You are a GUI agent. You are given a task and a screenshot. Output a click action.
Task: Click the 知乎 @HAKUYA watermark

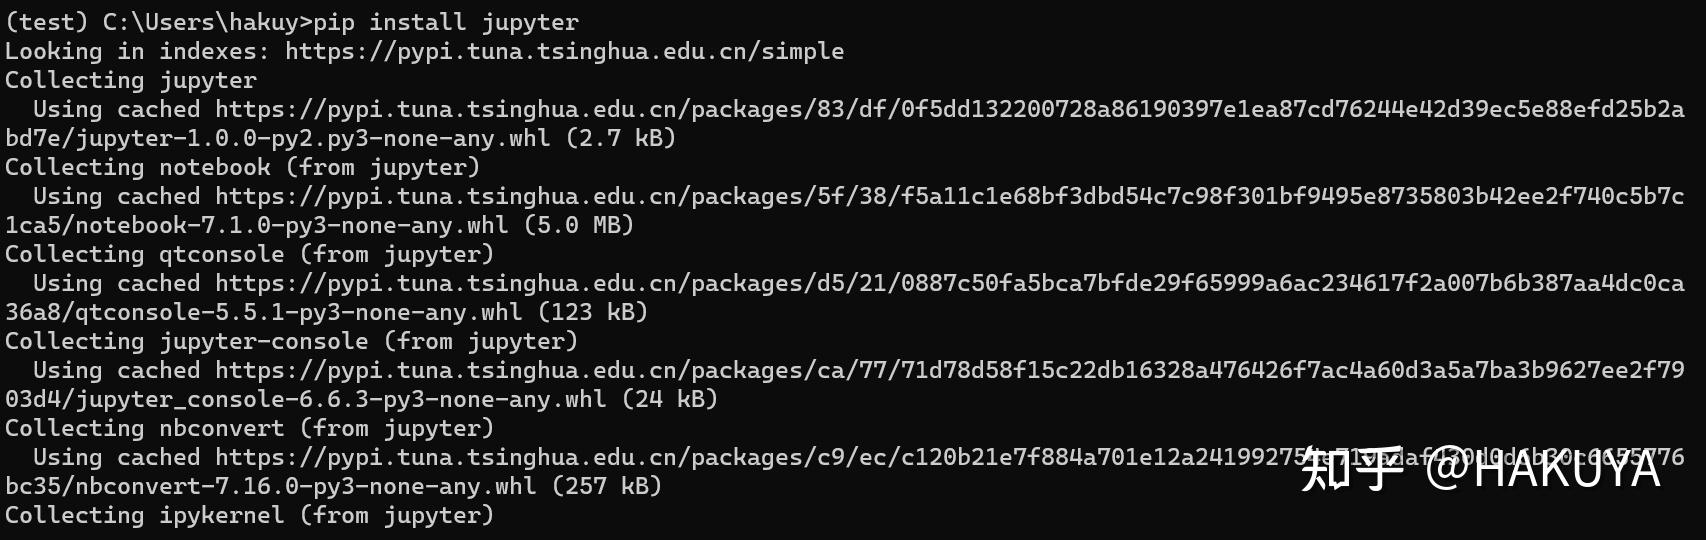1480,470
